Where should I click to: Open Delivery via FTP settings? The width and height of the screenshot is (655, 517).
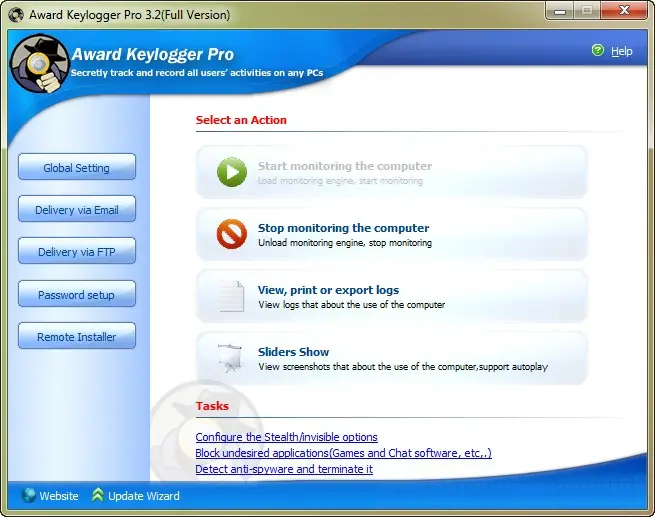click(77, 251)
